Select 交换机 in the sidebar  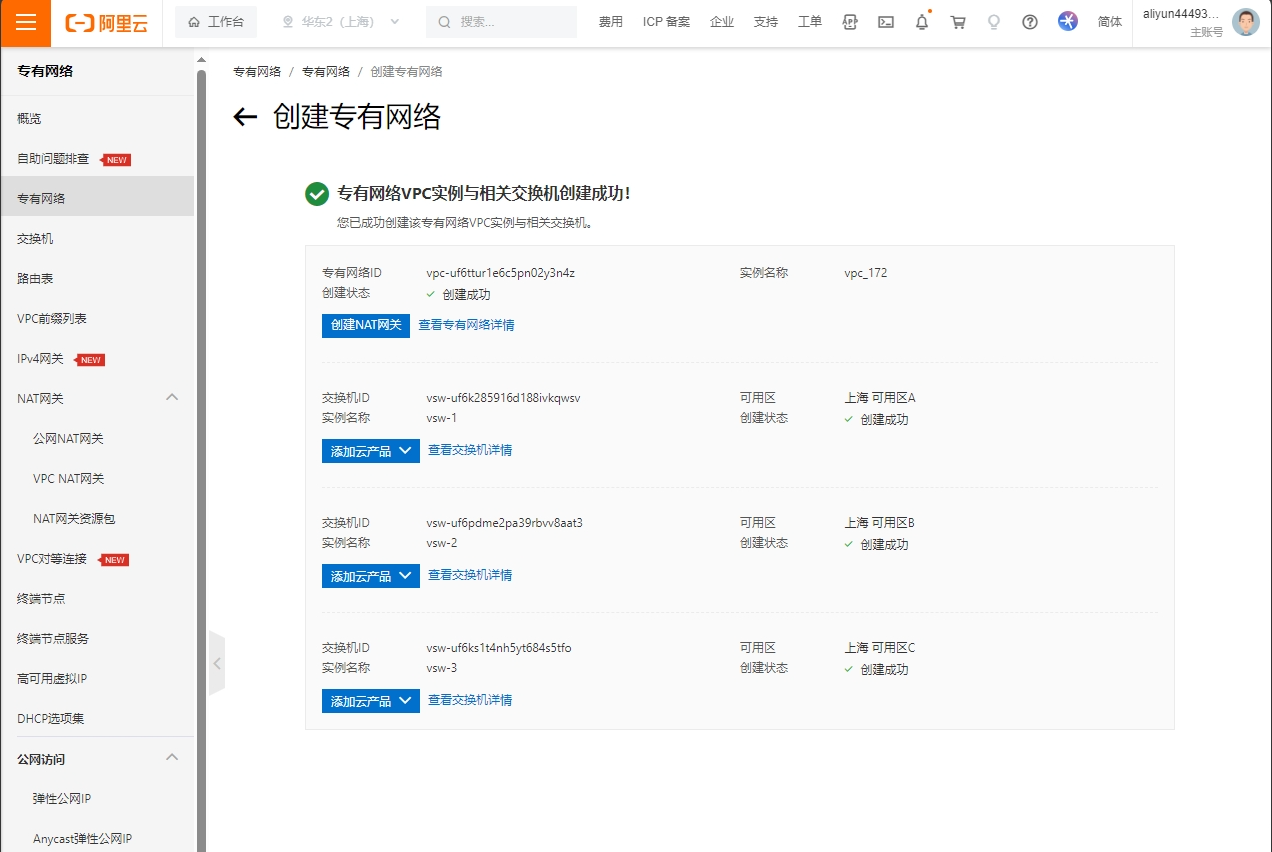(36, 239)
